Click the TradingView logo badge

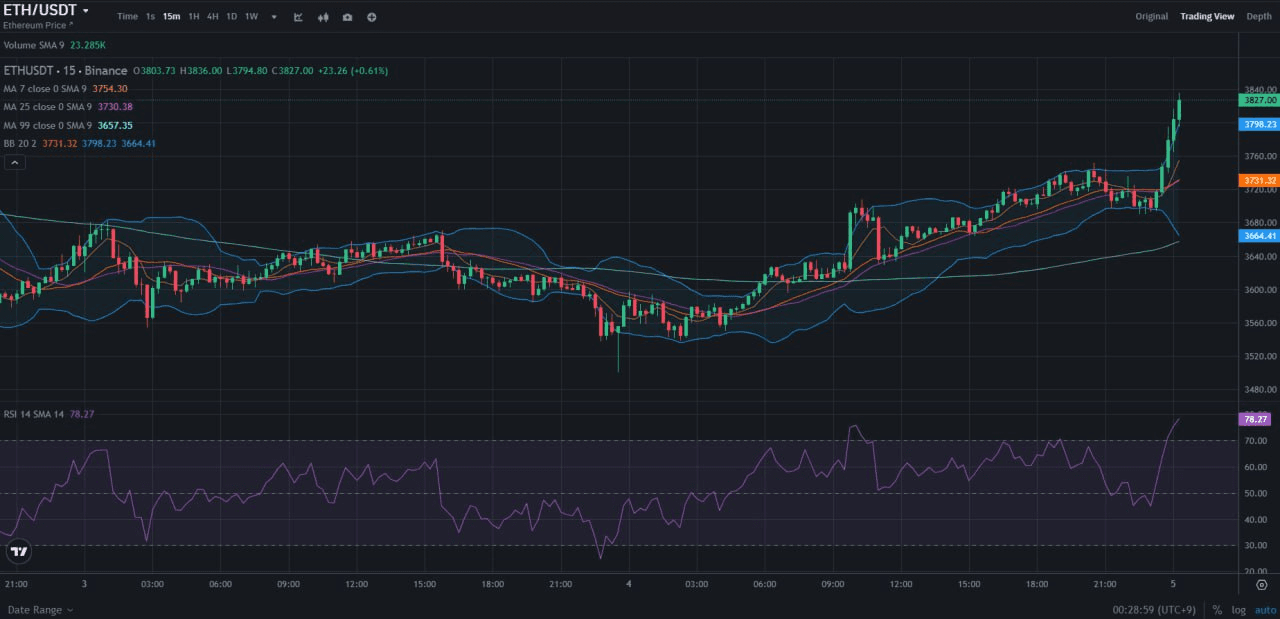18,551
